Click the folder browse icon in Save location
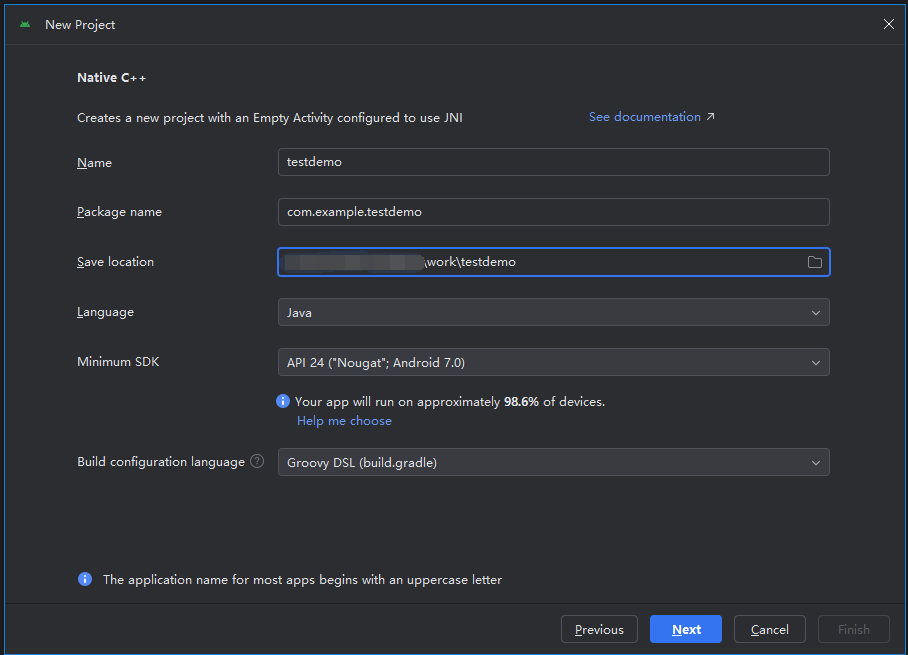 point(814,262)
